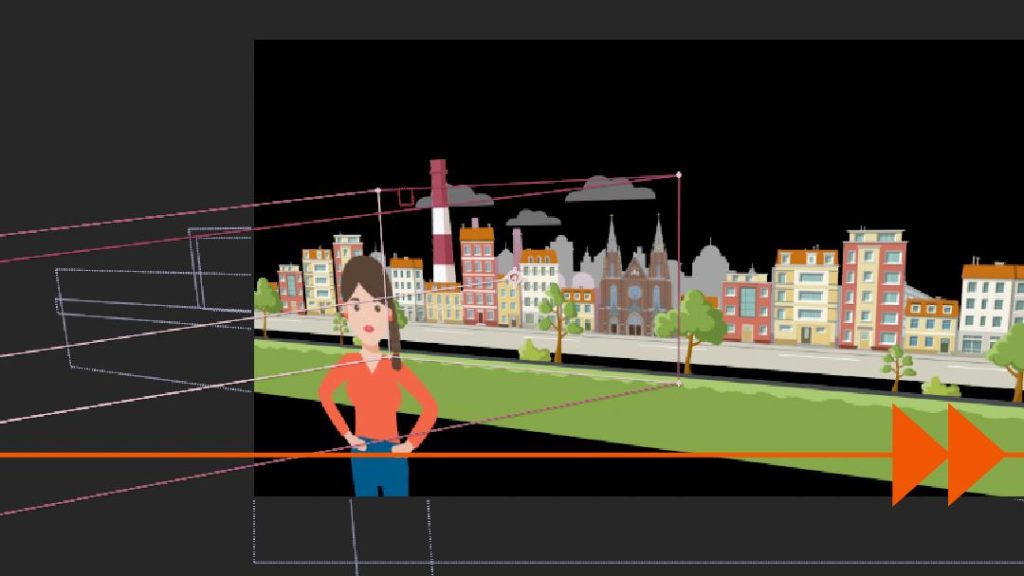Select the brown twin-spire cathedral
The height and width of the screenshot is (576, 1024).
coord(634,285)
